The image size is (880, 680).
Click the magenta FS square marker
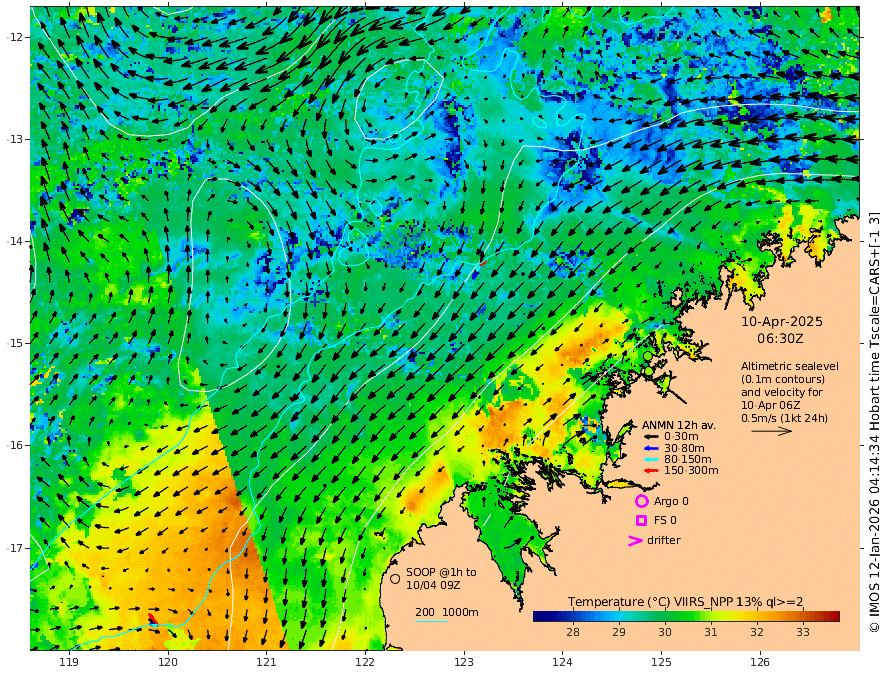pyautogui.click(x=641, y=520)
